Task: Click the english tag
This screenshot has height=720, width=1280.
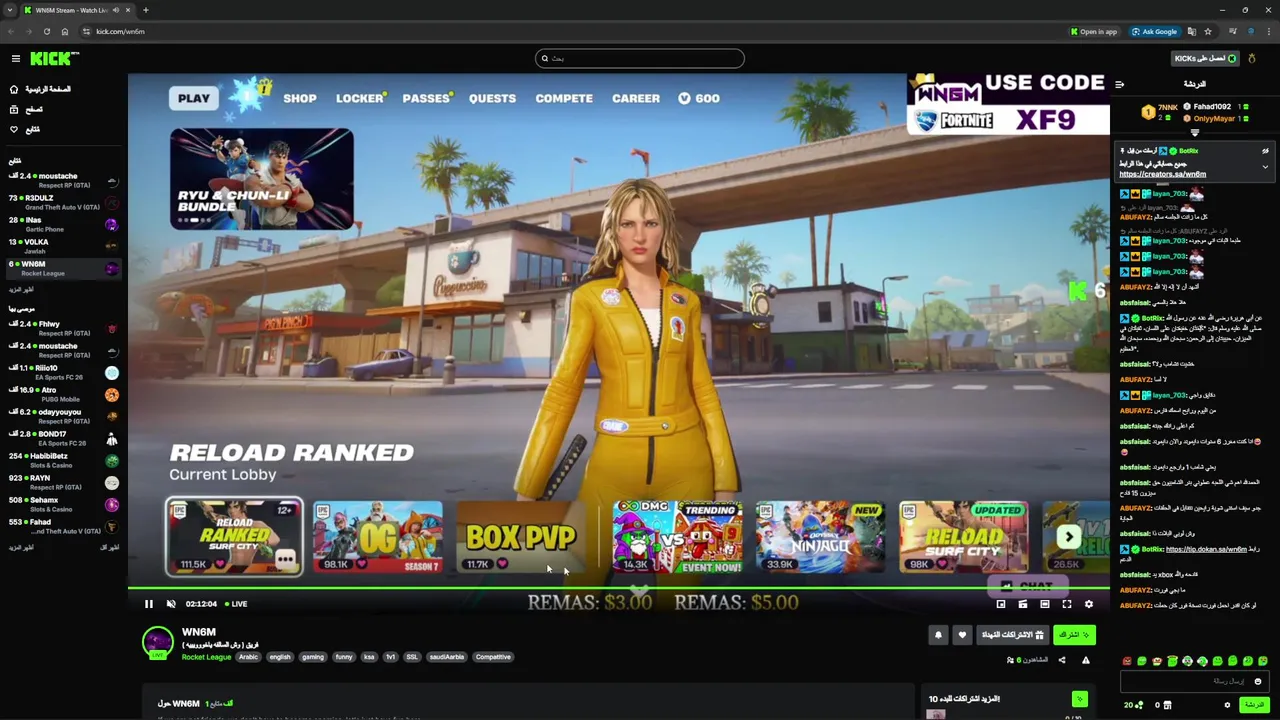Action: (280, 657)
